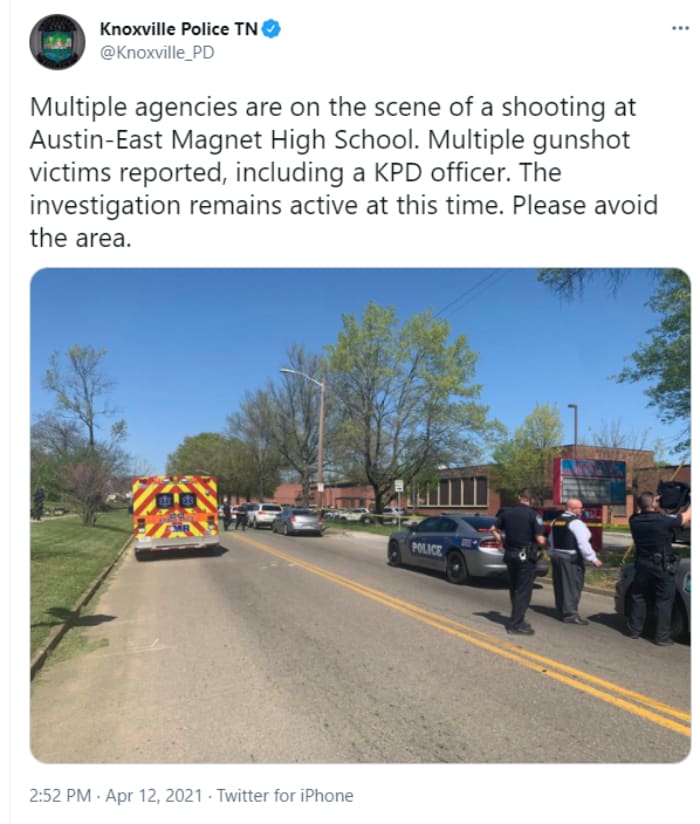Click the double yellow road line
The width and height of the screenshot is (700, 824).
point(473,633)
